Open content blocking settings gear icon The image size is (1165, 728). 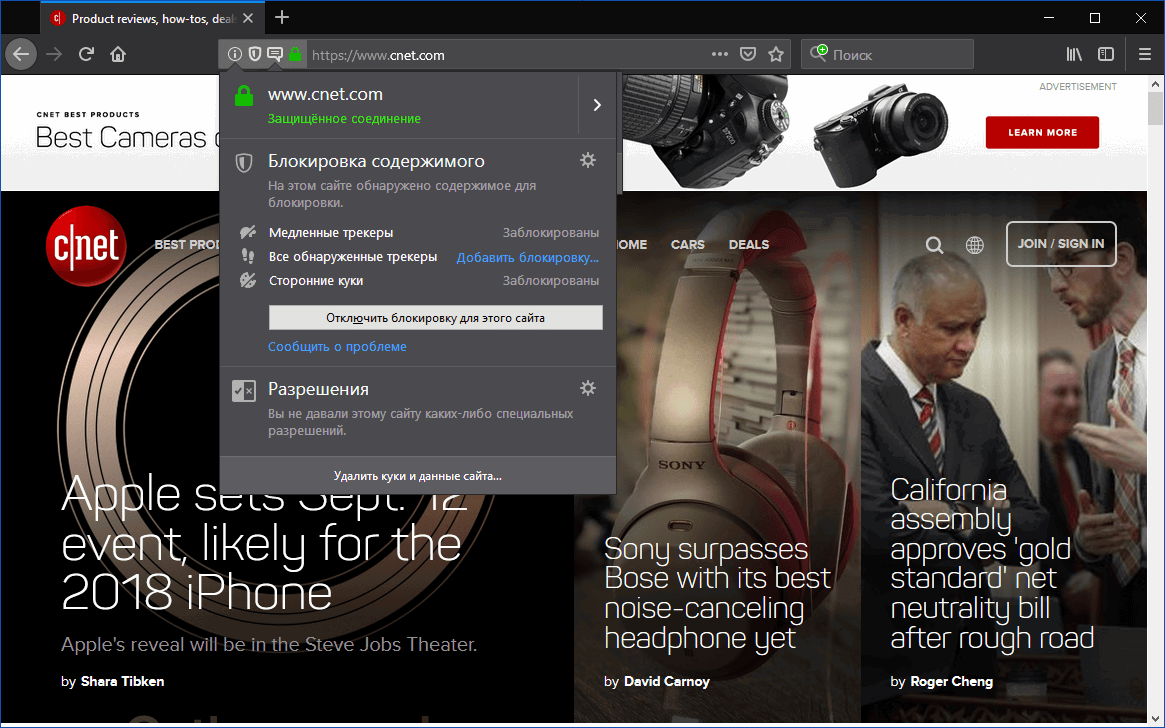pyautogui.click(x=588, y=160)
